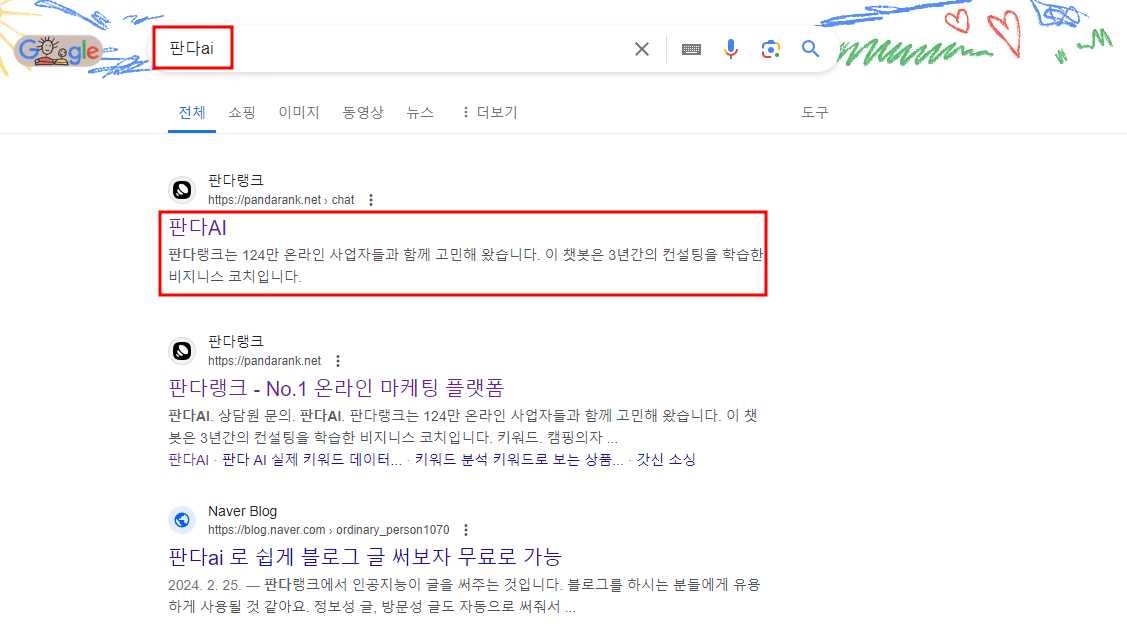Click the 판다랭크 site favicon

pos(181,189)
